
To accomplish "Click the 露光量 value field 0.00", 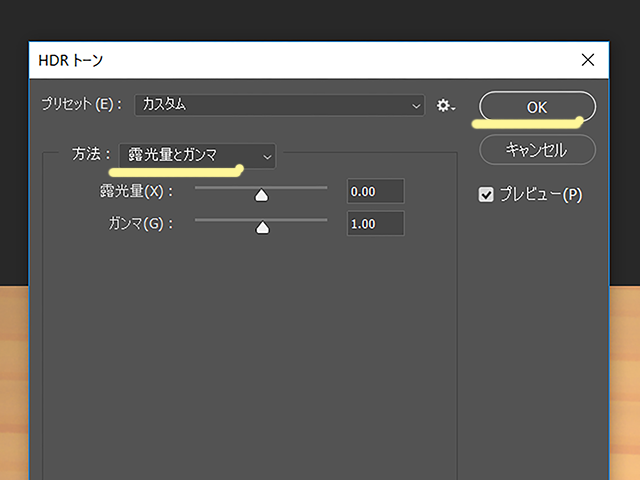I will (x=375, y=191).
